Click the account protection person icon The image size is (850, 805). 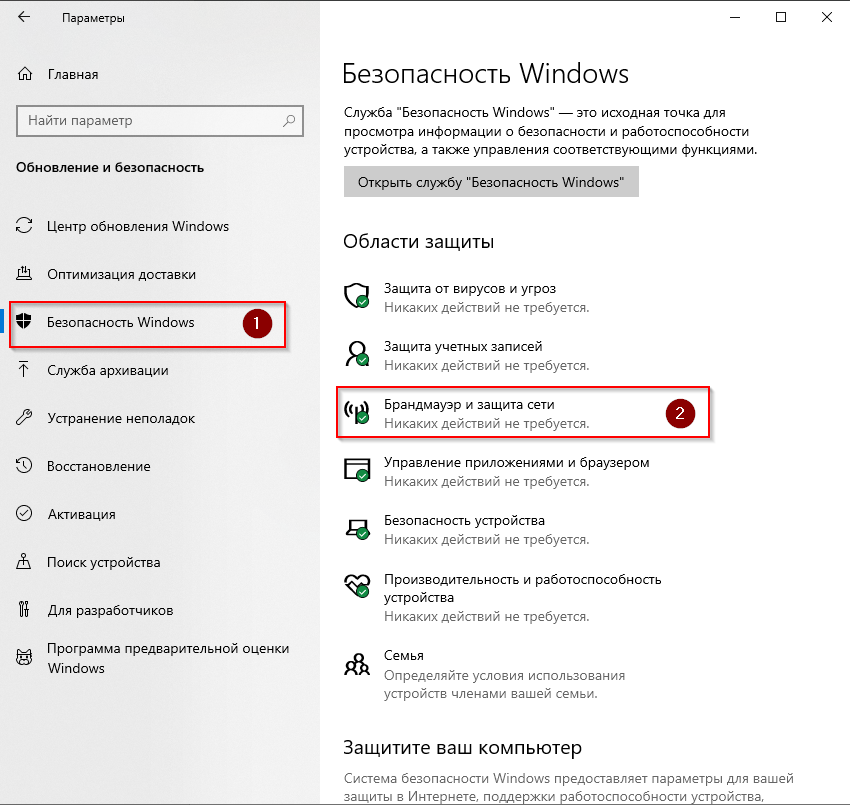coord(357,353)
